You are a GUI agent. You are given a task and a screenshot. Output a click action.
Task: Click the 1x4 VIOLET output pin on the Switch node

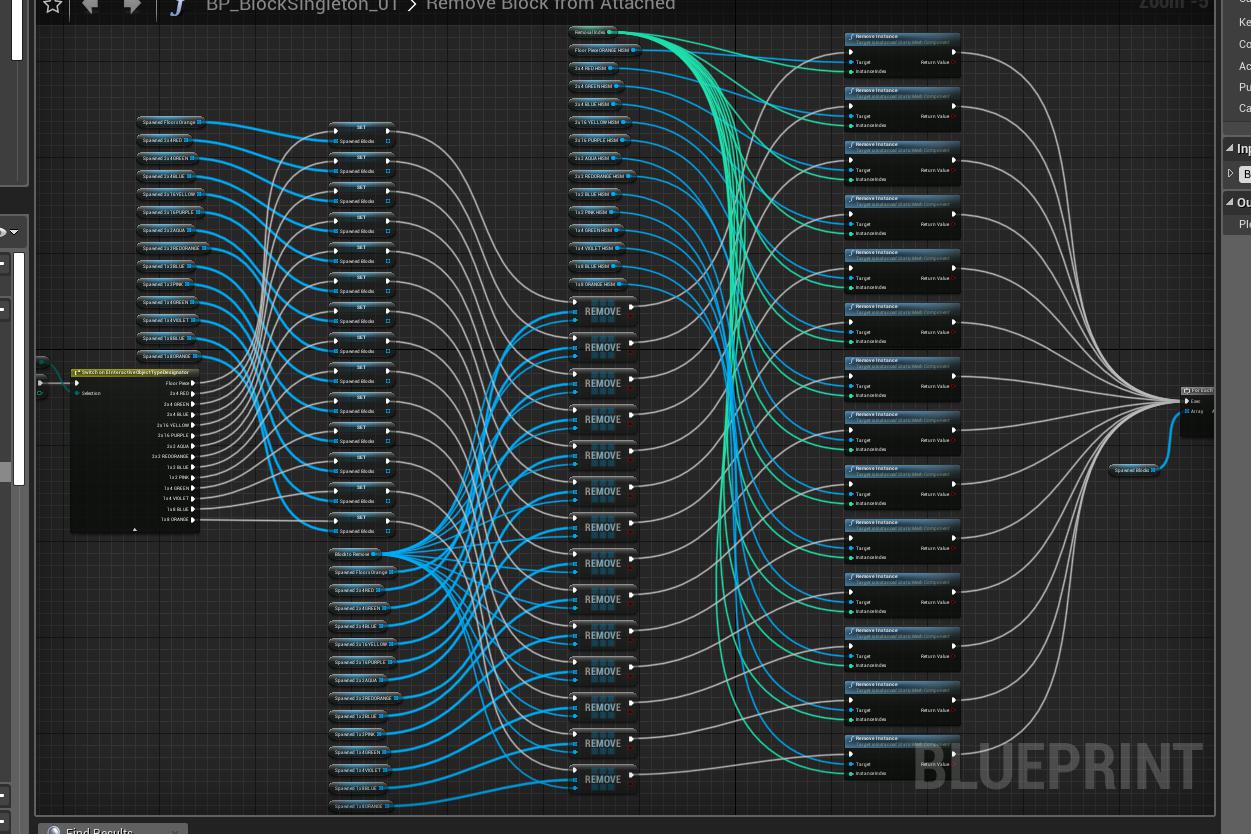(x=193, y=498)
